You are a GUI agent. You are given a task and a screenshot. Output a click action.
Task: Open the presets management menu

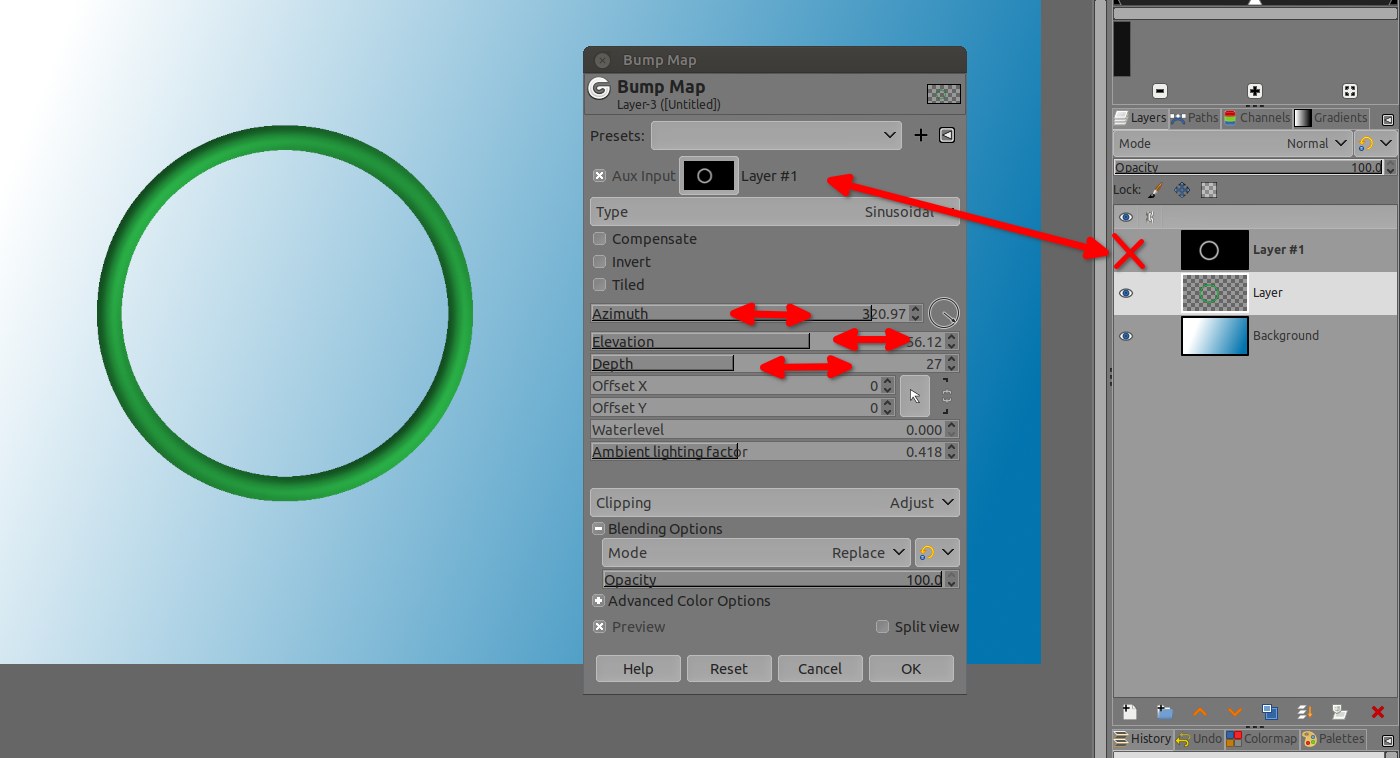point(947,135)
